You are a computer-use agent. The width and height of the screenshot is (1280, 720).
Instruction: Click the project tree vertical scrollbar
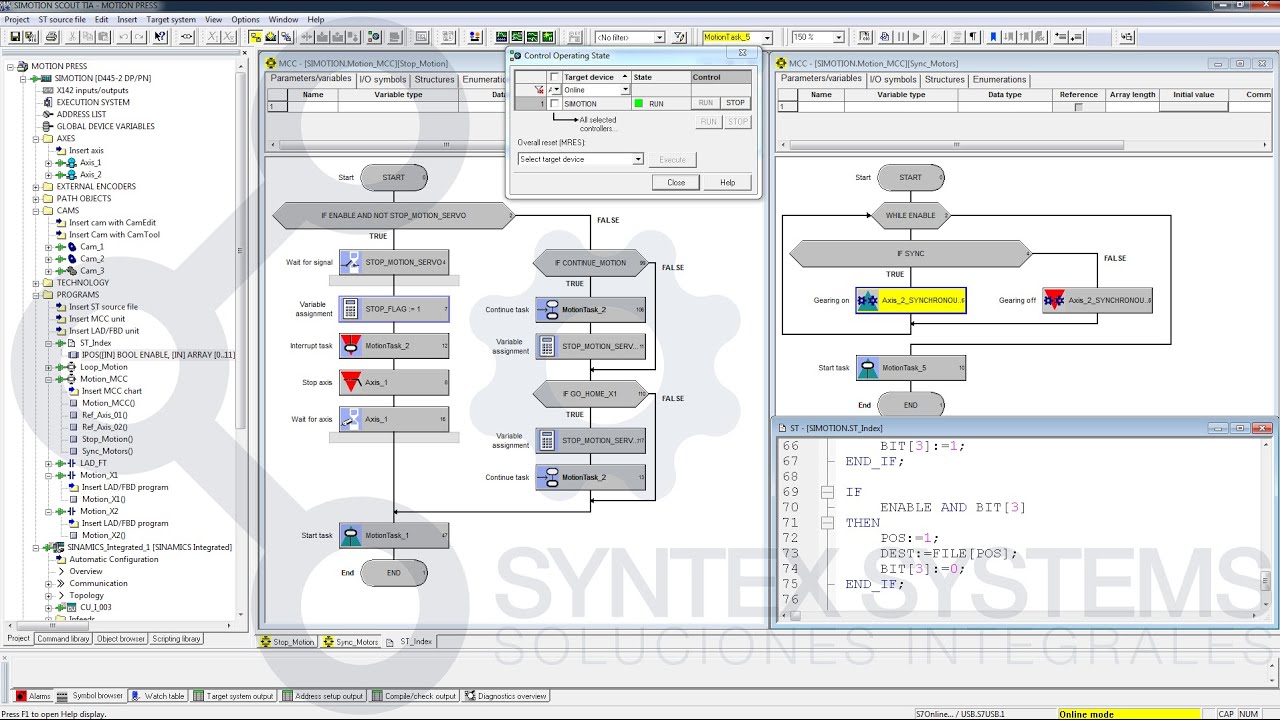240,340
